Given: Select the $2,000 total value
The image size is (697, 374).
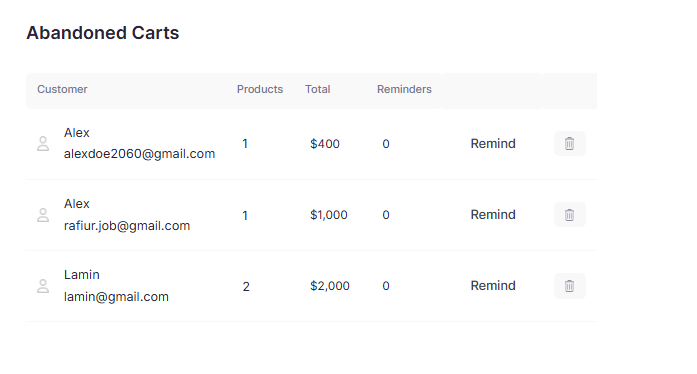Looking at the screenshot, I should coord(330,286).
